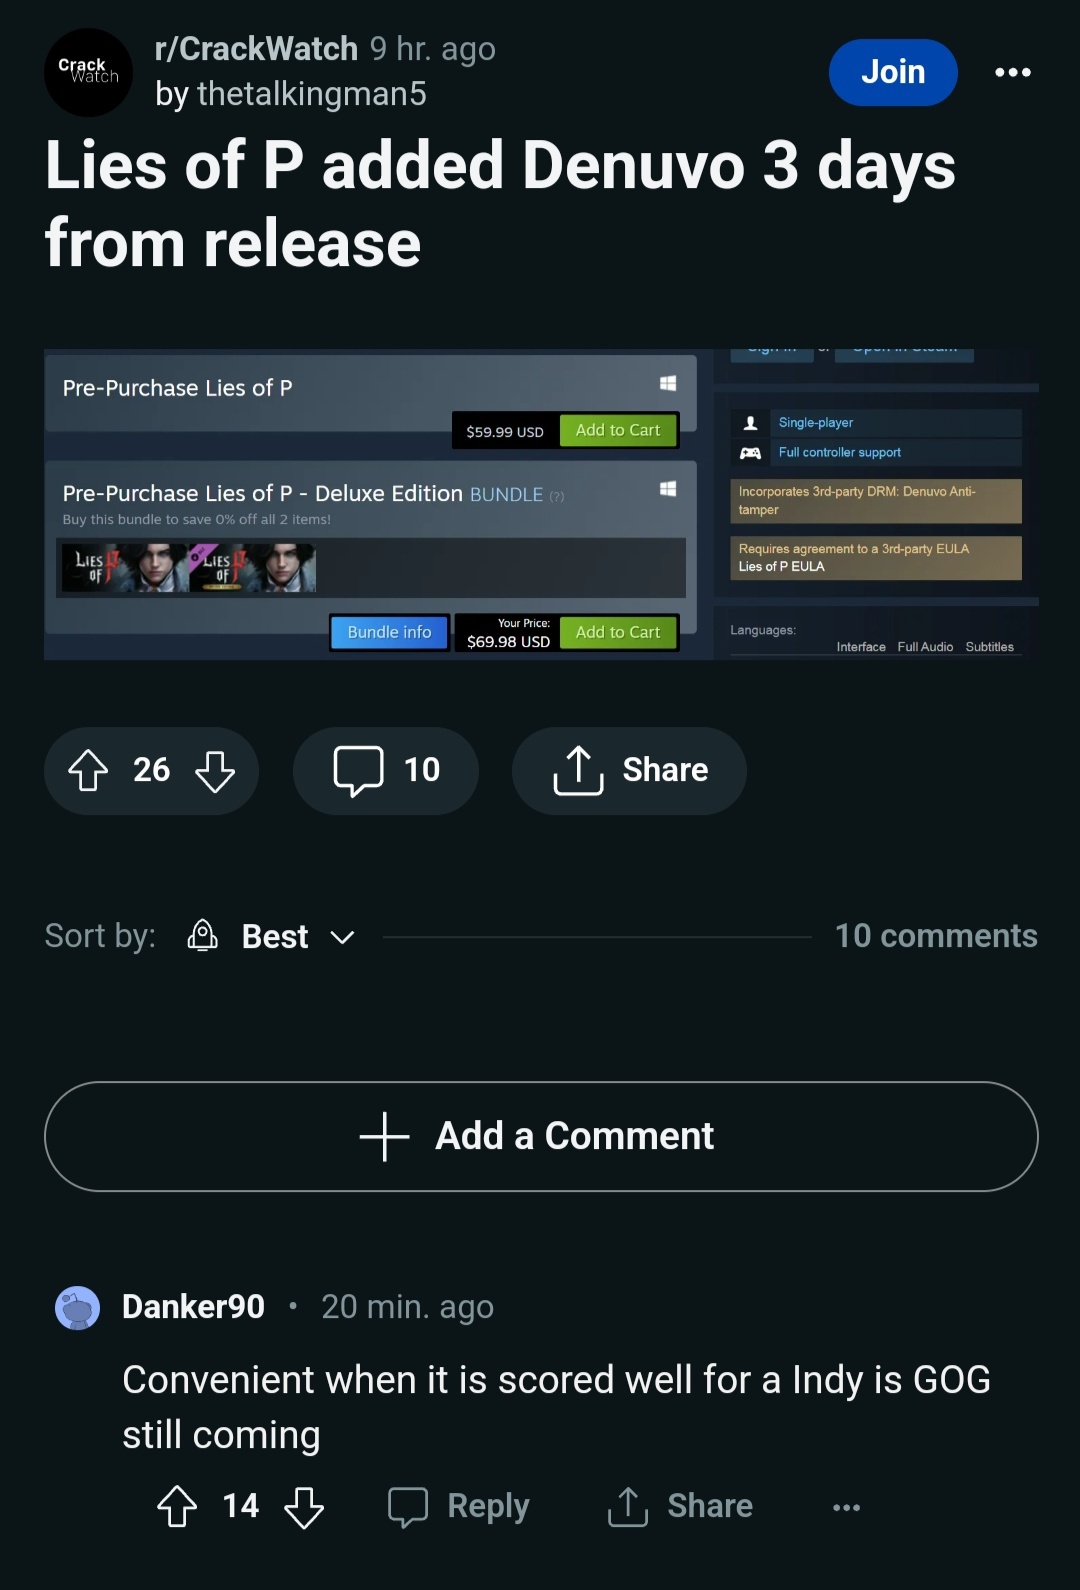This screenshot has height=1590, width=1080.
Task: Share Danker90's comment
Action: pyautogui.click(x=680, y=1506)
